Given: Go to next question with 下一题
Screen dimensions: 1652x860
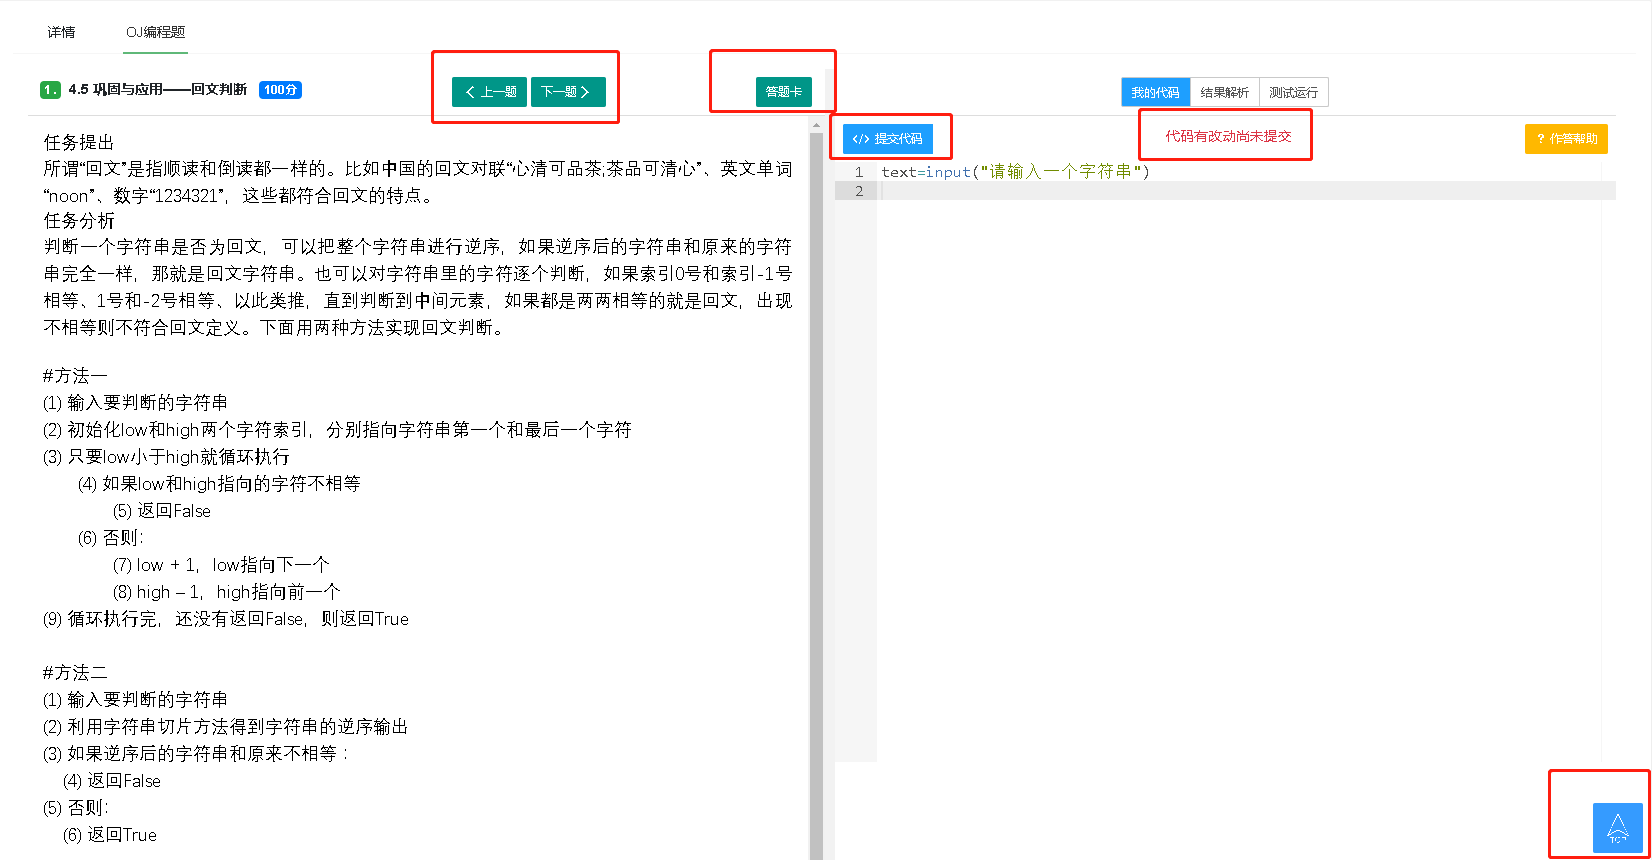Looking at the screenshot, I should coord(567,92).
